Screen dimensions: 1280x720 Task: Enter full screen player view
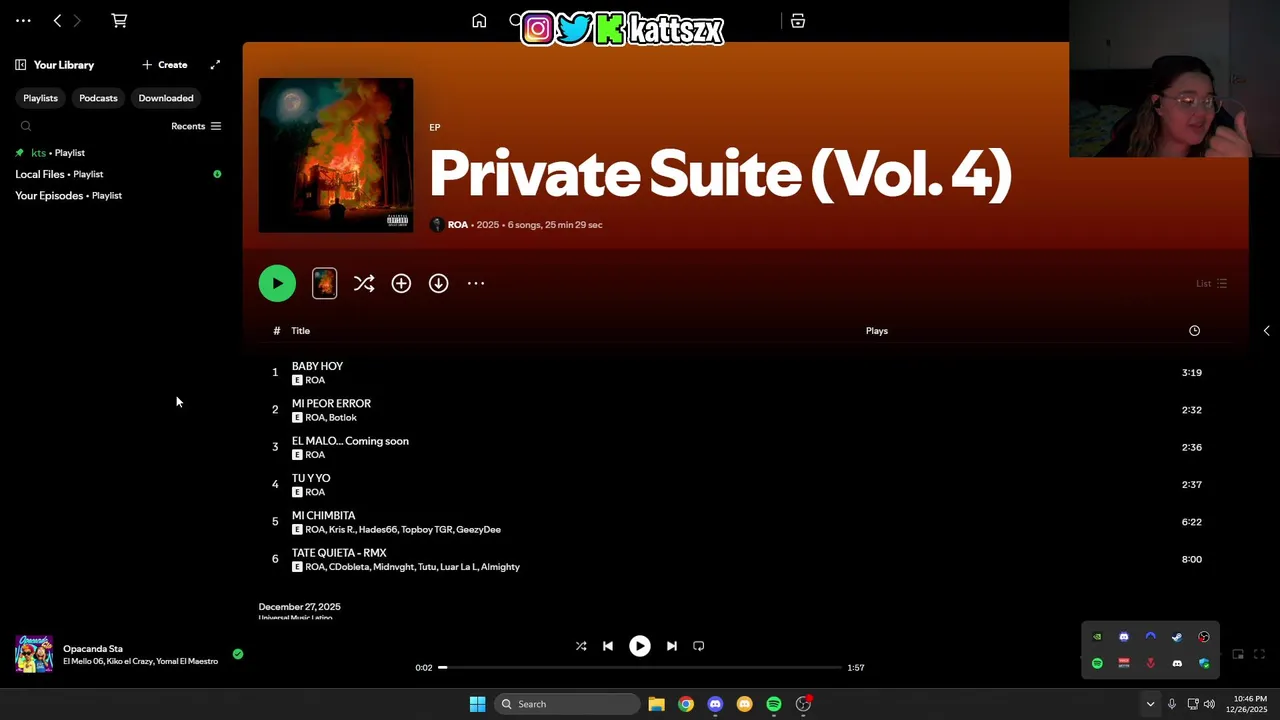tap(1259, 655)
